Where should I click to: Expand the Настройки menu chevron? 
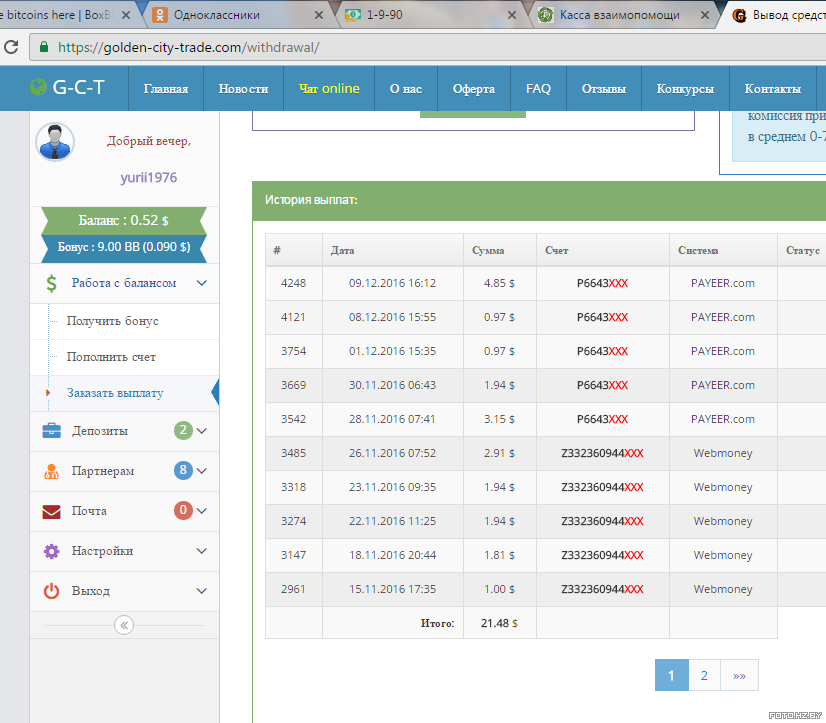pyautogui.click(x=202, y=551)
